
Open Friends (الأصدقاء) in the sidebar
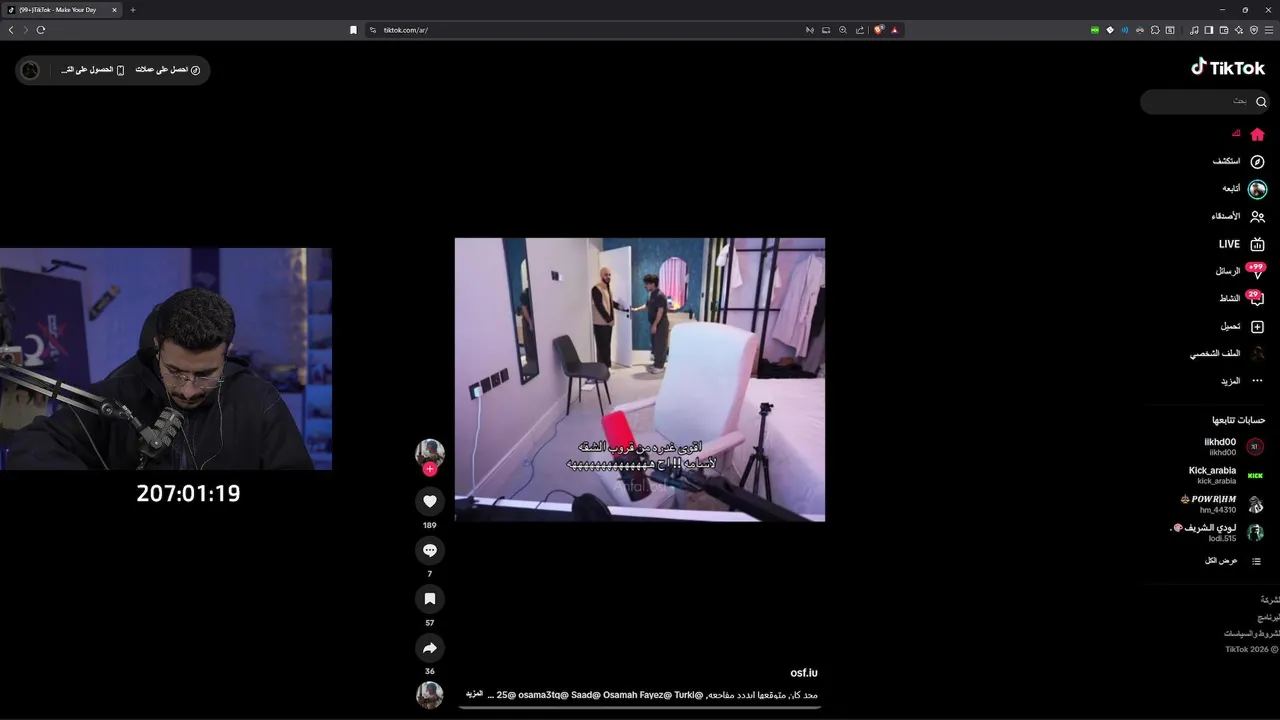[x=1239, y=217]
